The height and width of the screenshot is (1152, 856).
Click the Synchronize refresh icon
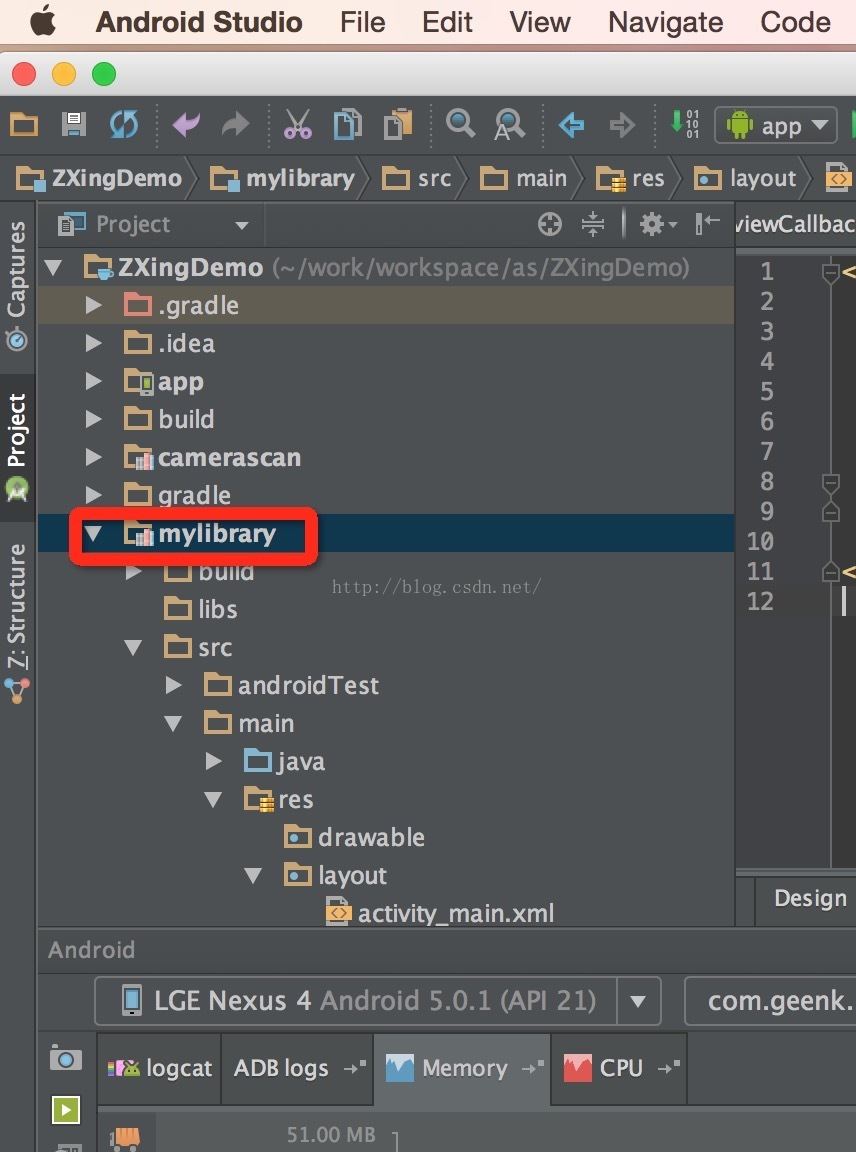[124, 124]
